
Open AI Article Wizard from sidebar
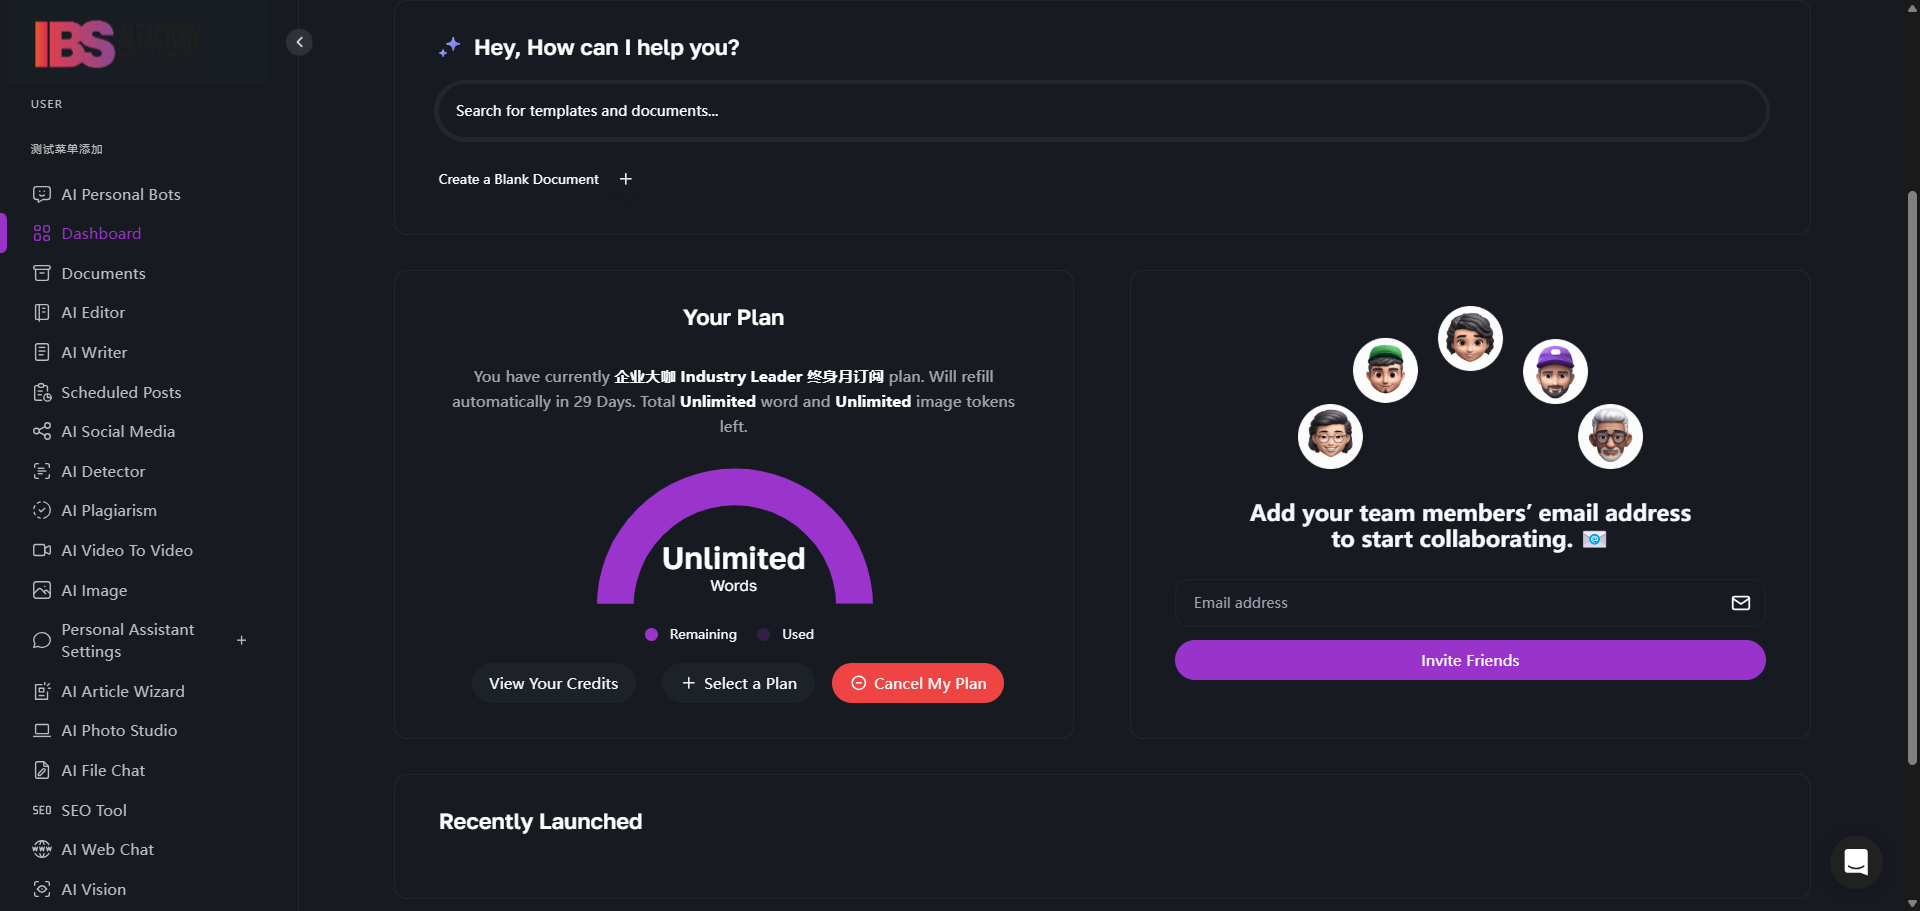123,691
